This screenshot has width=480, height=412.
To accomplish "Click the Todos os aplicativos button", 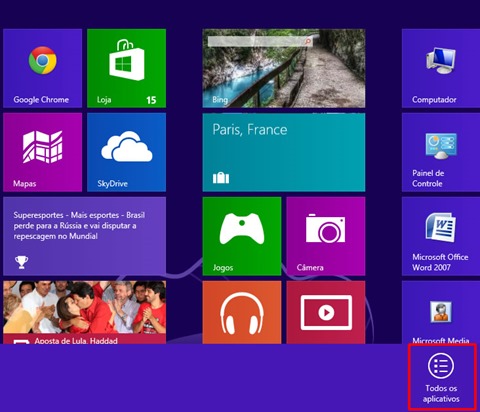I will tap(441, 378).
